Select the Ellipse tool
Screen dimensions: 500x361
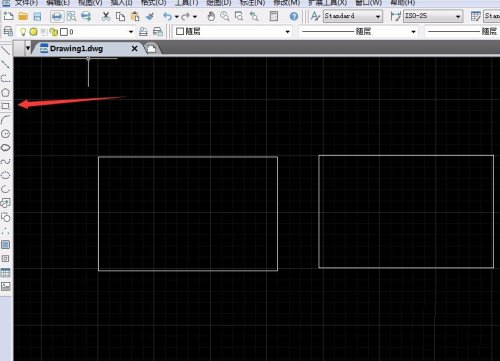click(x=5, y=175)
